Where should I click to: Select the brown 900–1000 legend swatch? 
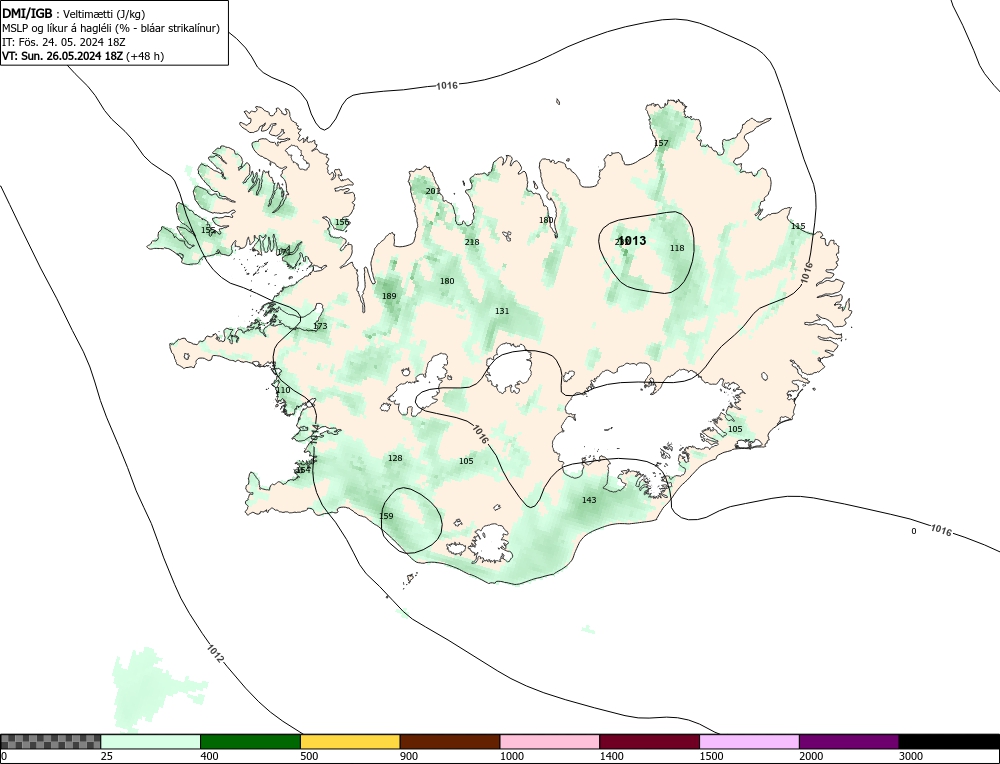(450, 741)
